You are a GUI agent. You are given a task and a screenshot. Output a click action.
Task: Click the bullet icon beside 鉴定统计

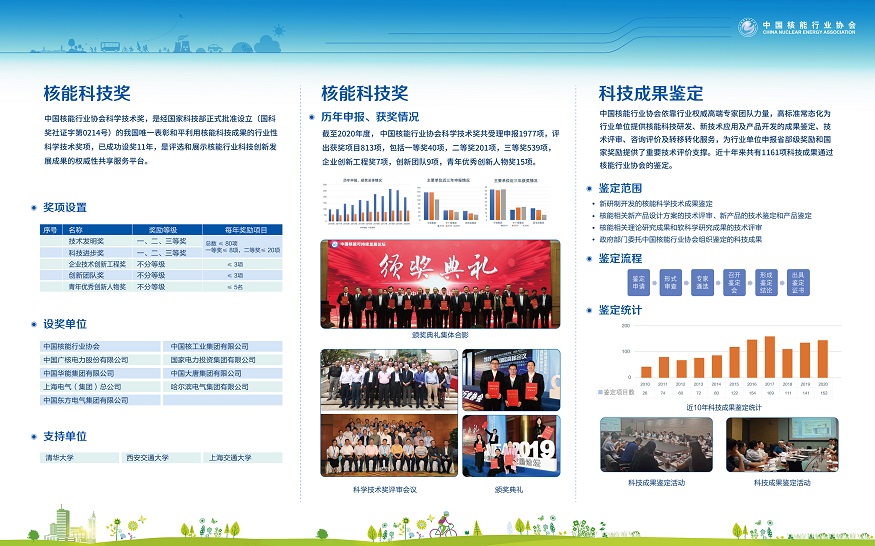pos(589,310)
